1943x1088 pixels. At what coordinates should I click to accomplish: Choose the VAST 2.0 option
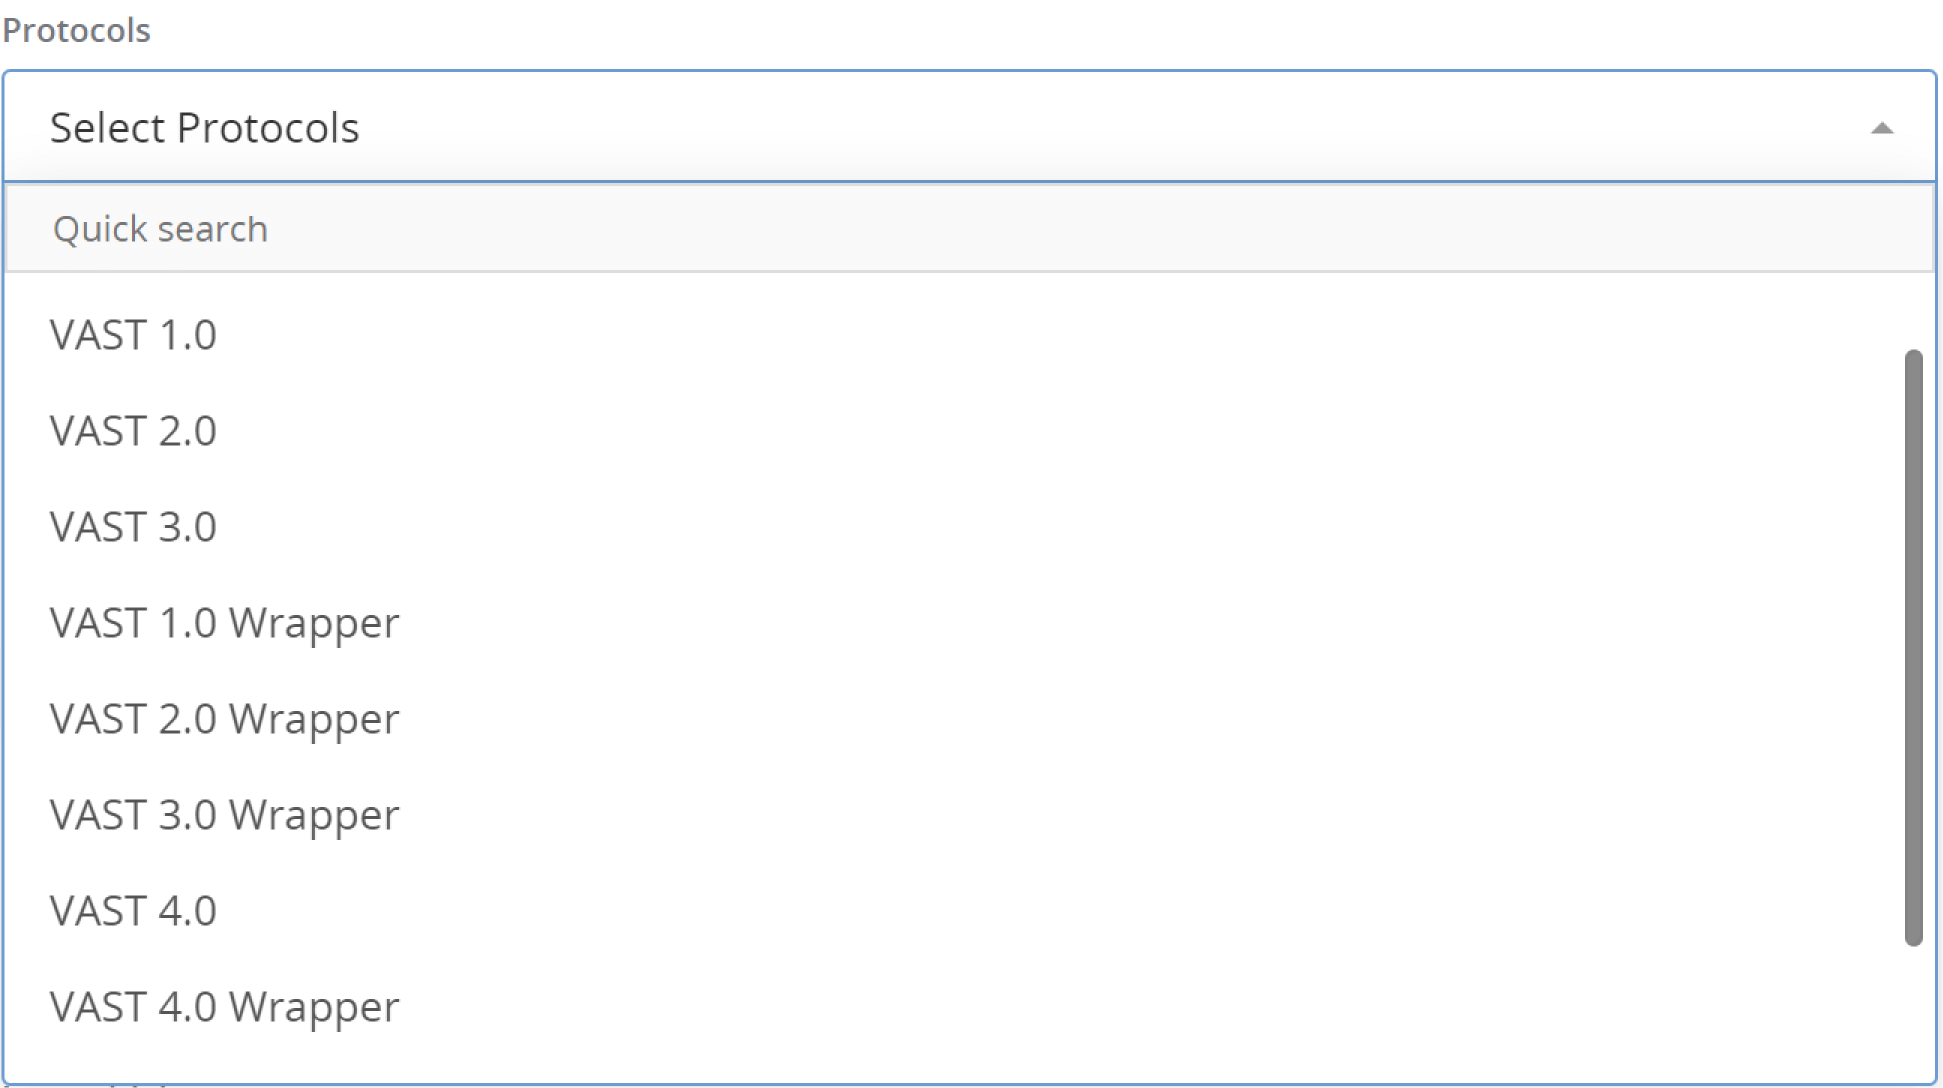click(x=133, y=431)
